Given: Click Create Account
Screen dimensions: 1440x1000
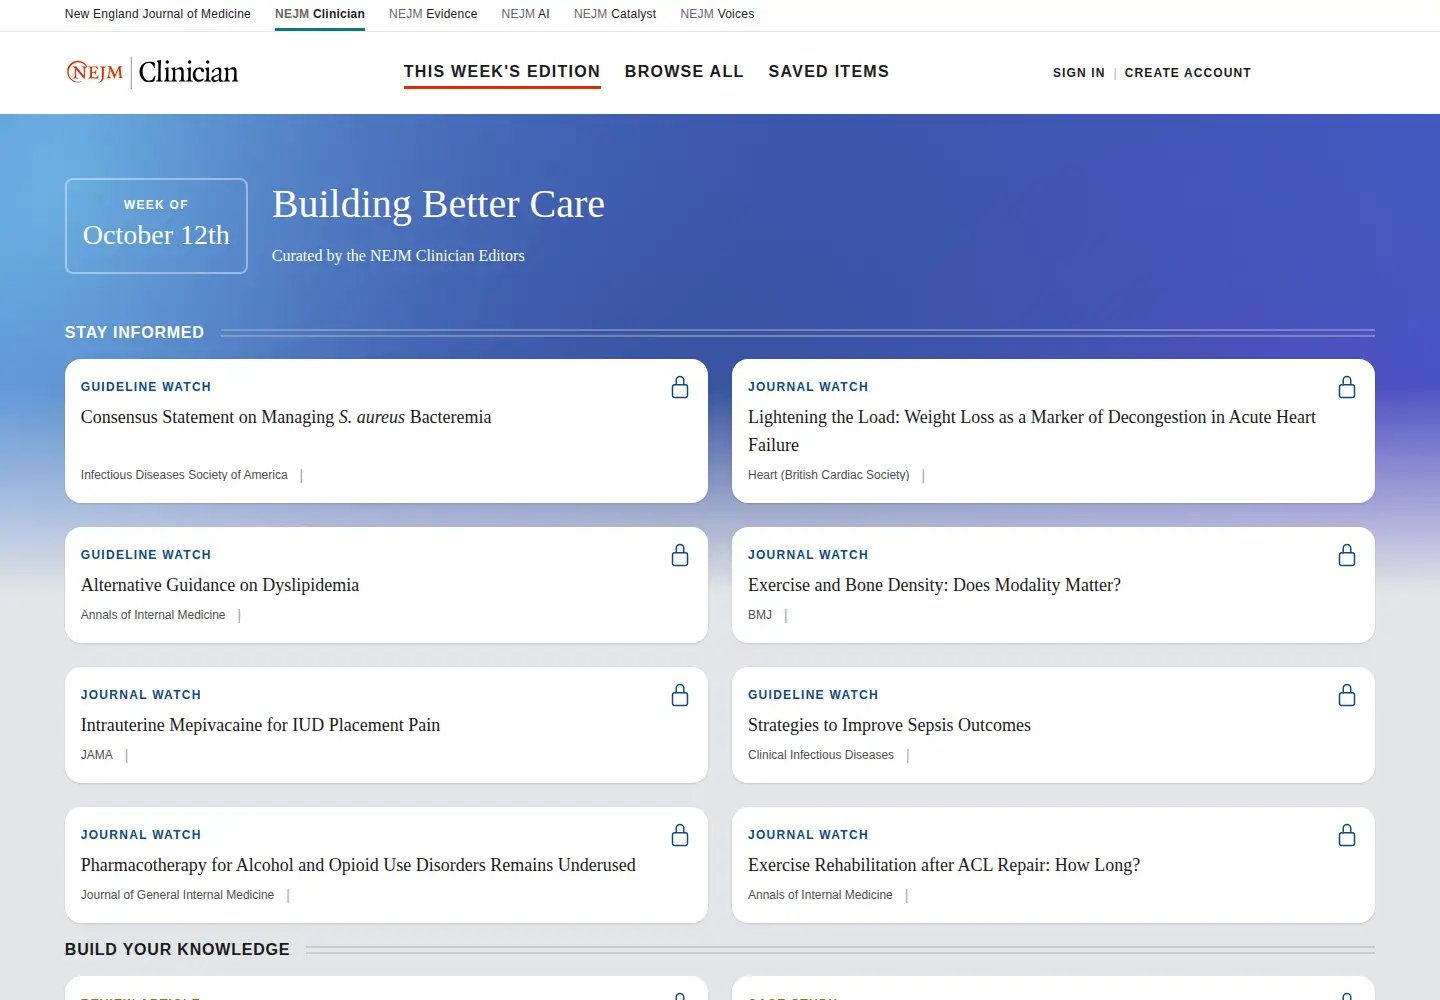Looking at the screenshot, I should point(1188,73).
